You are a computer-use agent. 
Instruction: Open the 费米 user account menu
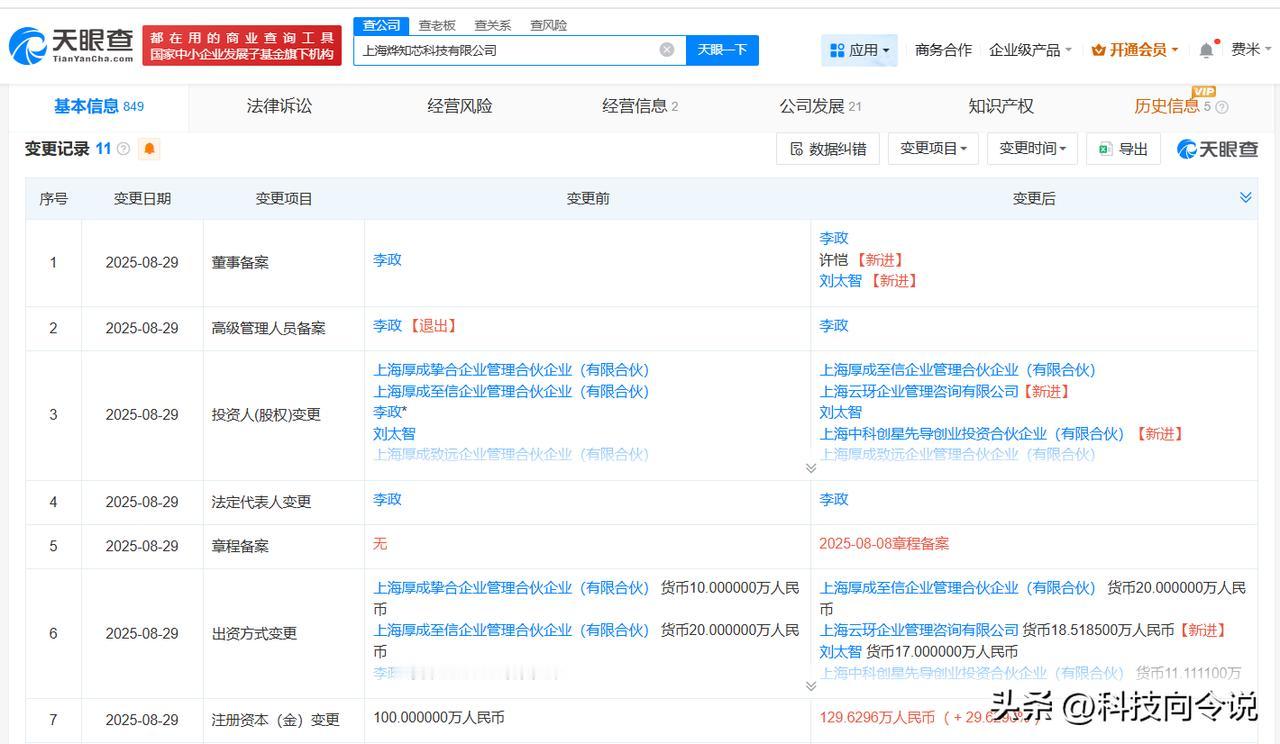pyautogui.click(x=1250, y=50)
